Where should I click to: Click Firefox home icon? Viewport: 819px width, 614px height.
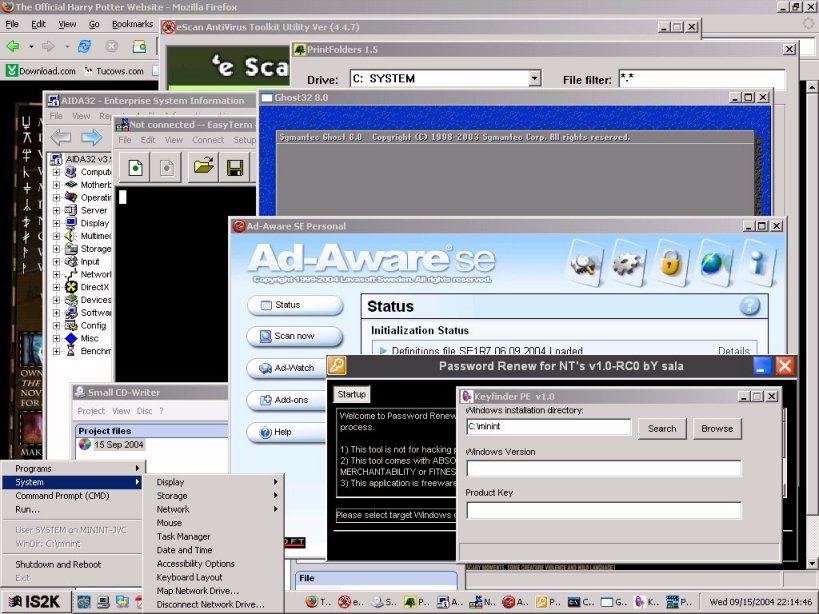tap(139, 46)
